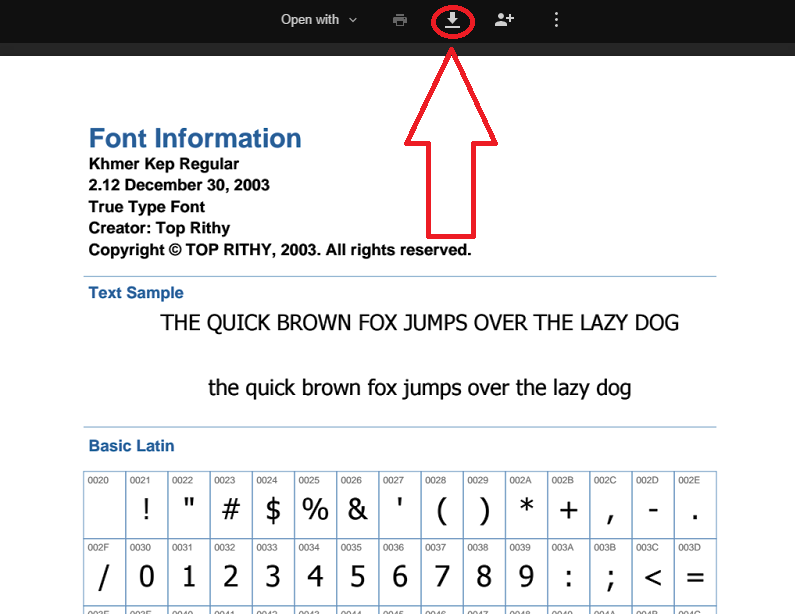Click the dollar sign cell 0024
This screenshot has width=795, height=614.
pyautogui.click(x=273, y=505)
